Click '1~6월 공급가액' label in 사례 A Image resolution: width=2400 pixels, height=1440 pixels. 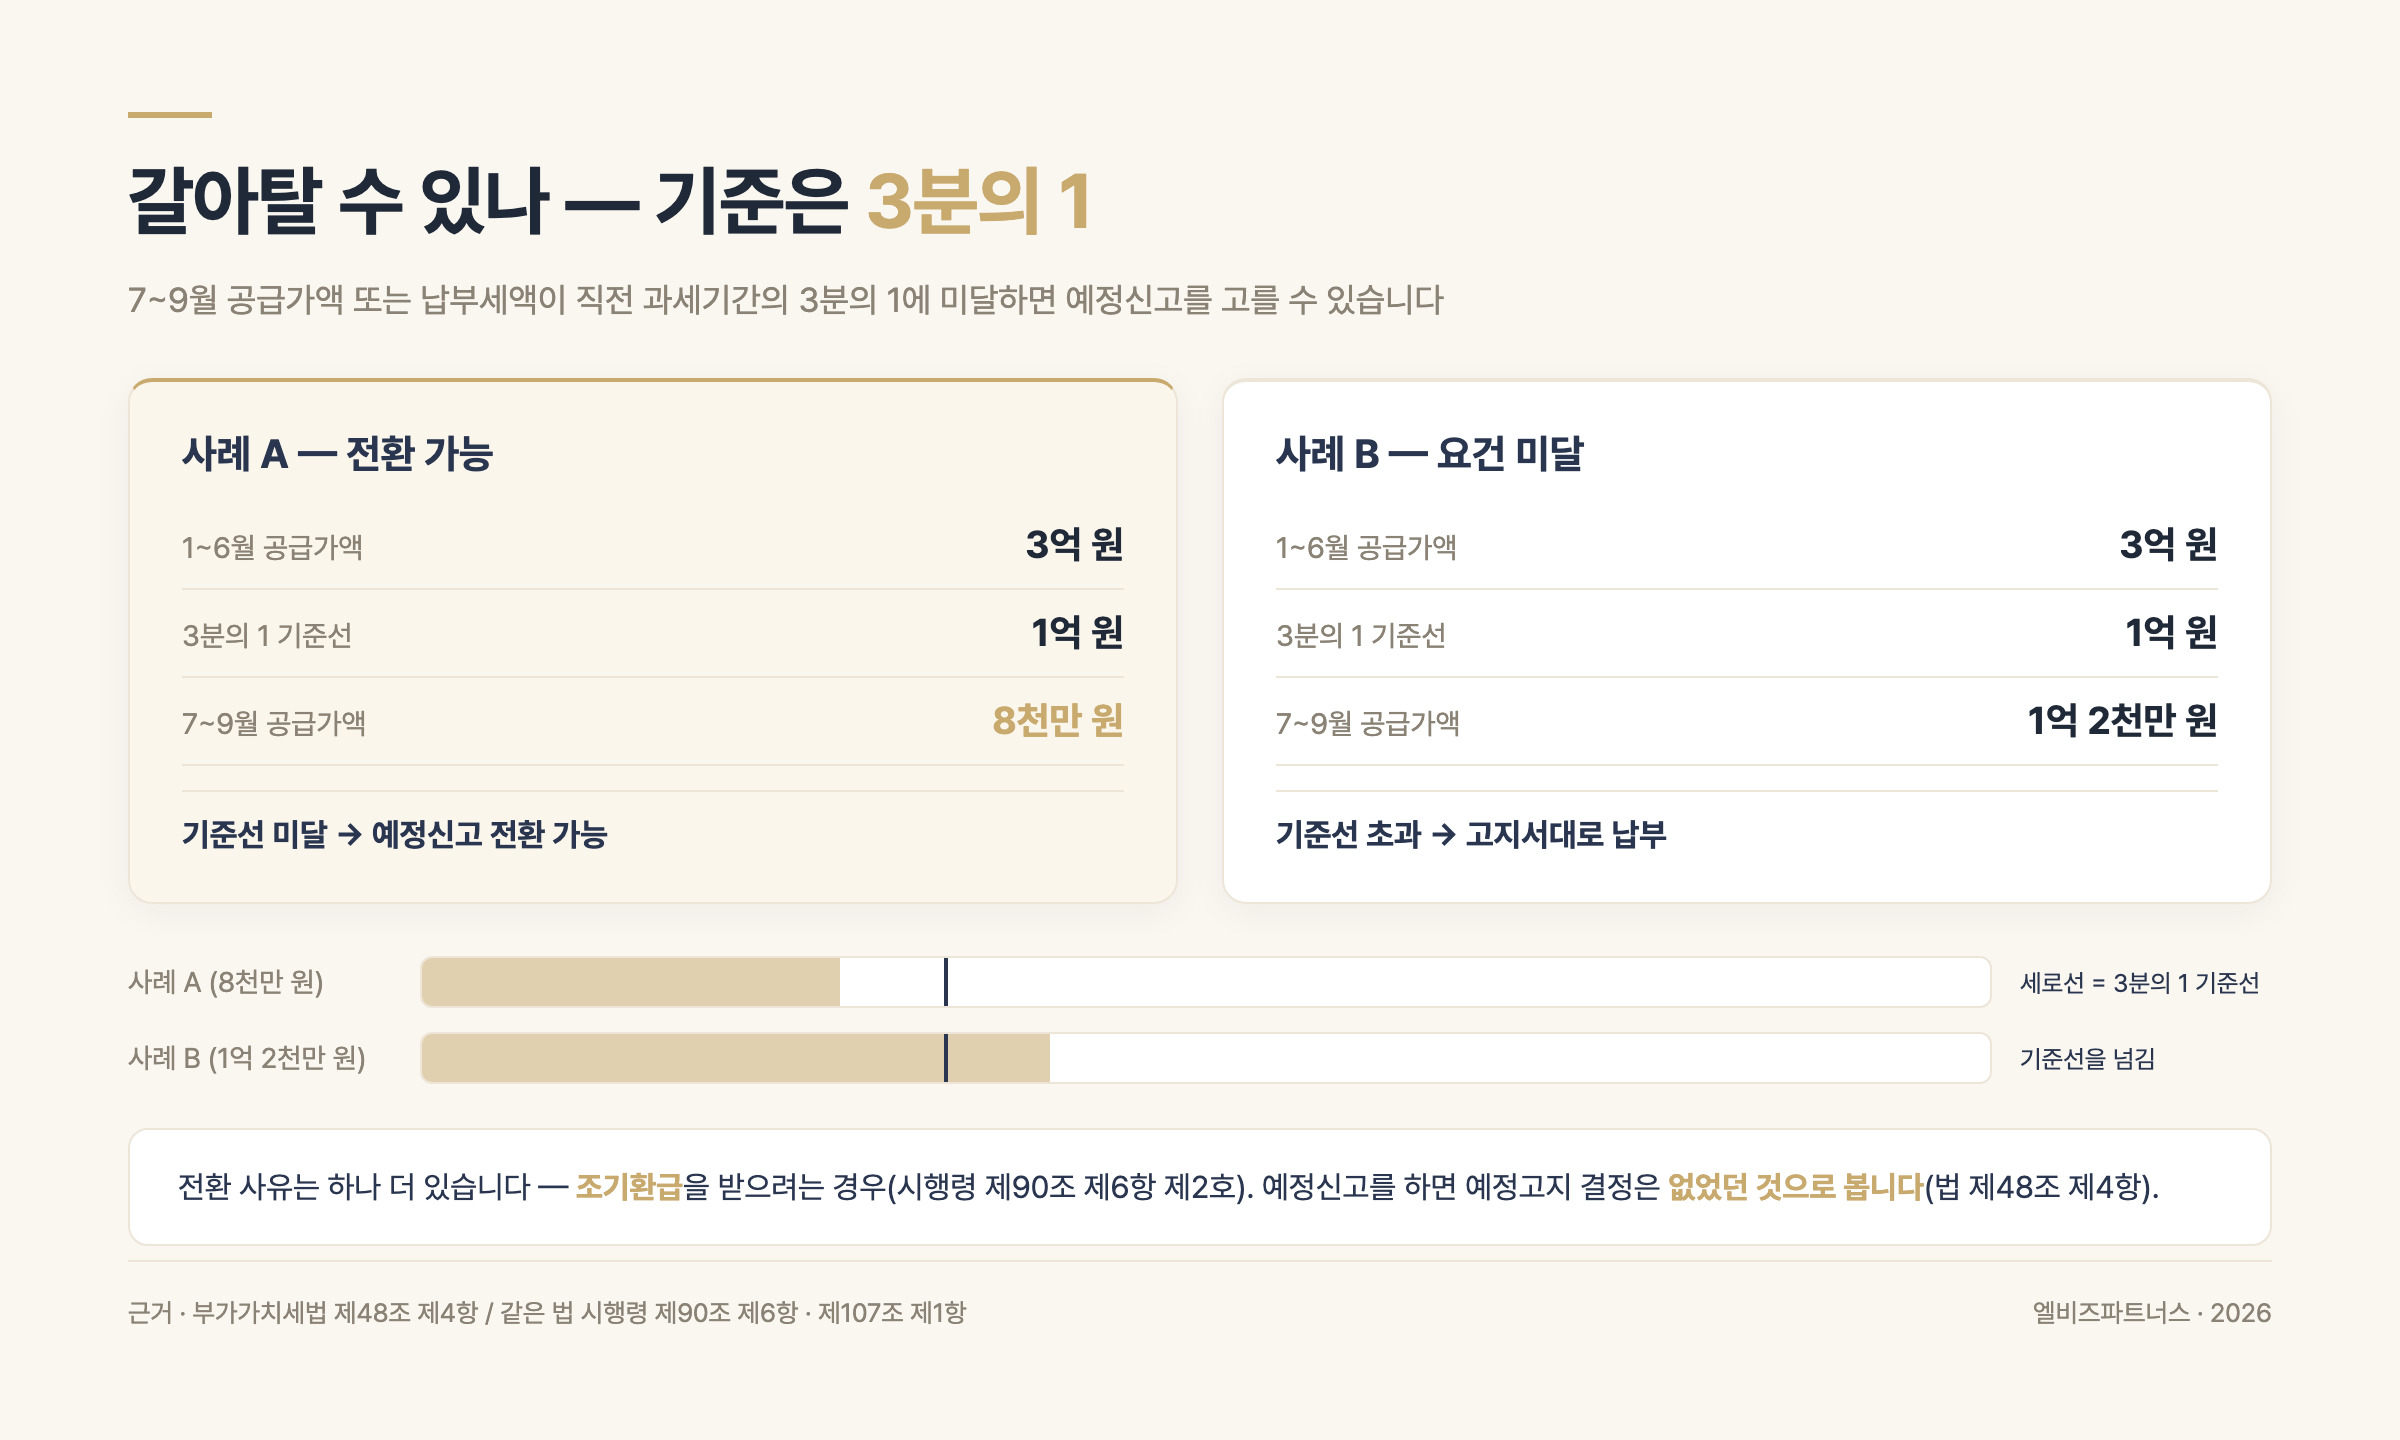pos(272,547)
